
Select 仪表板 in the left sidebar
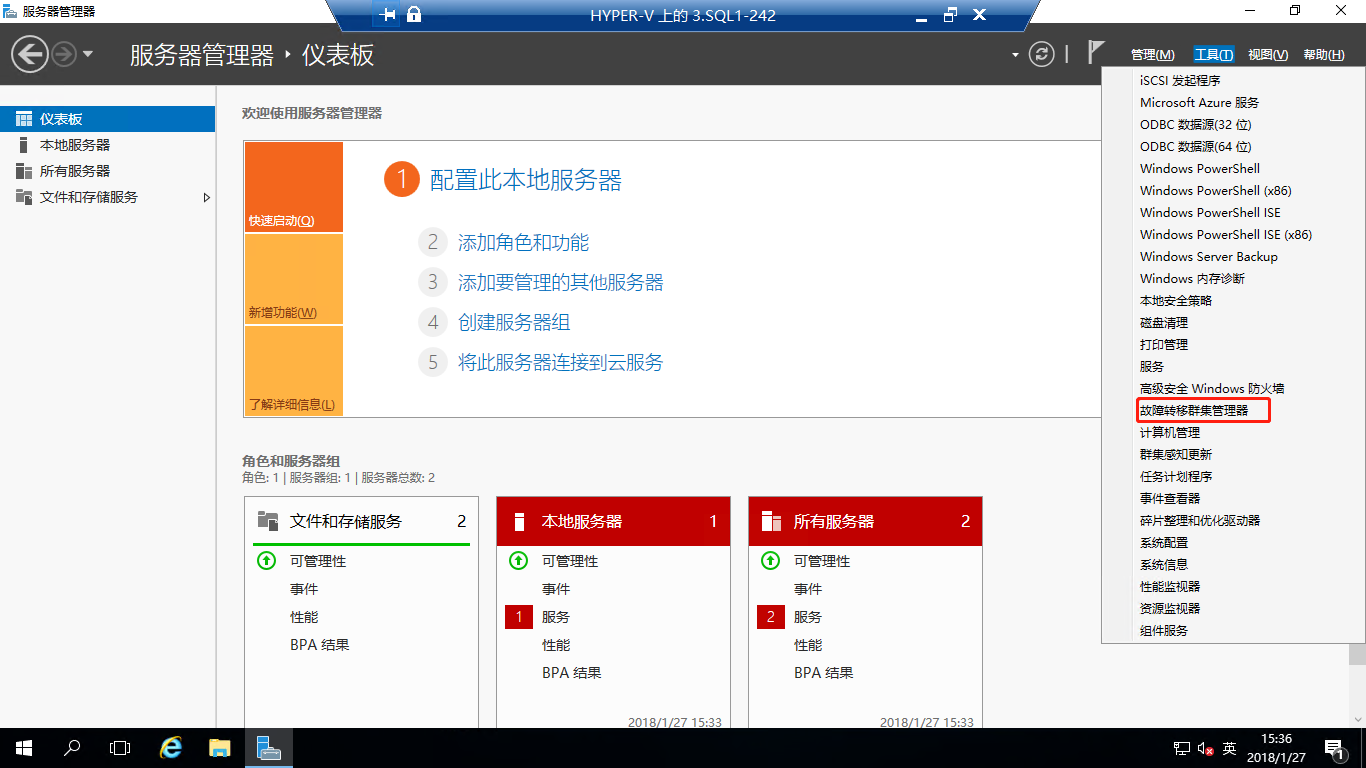point(107,119)
